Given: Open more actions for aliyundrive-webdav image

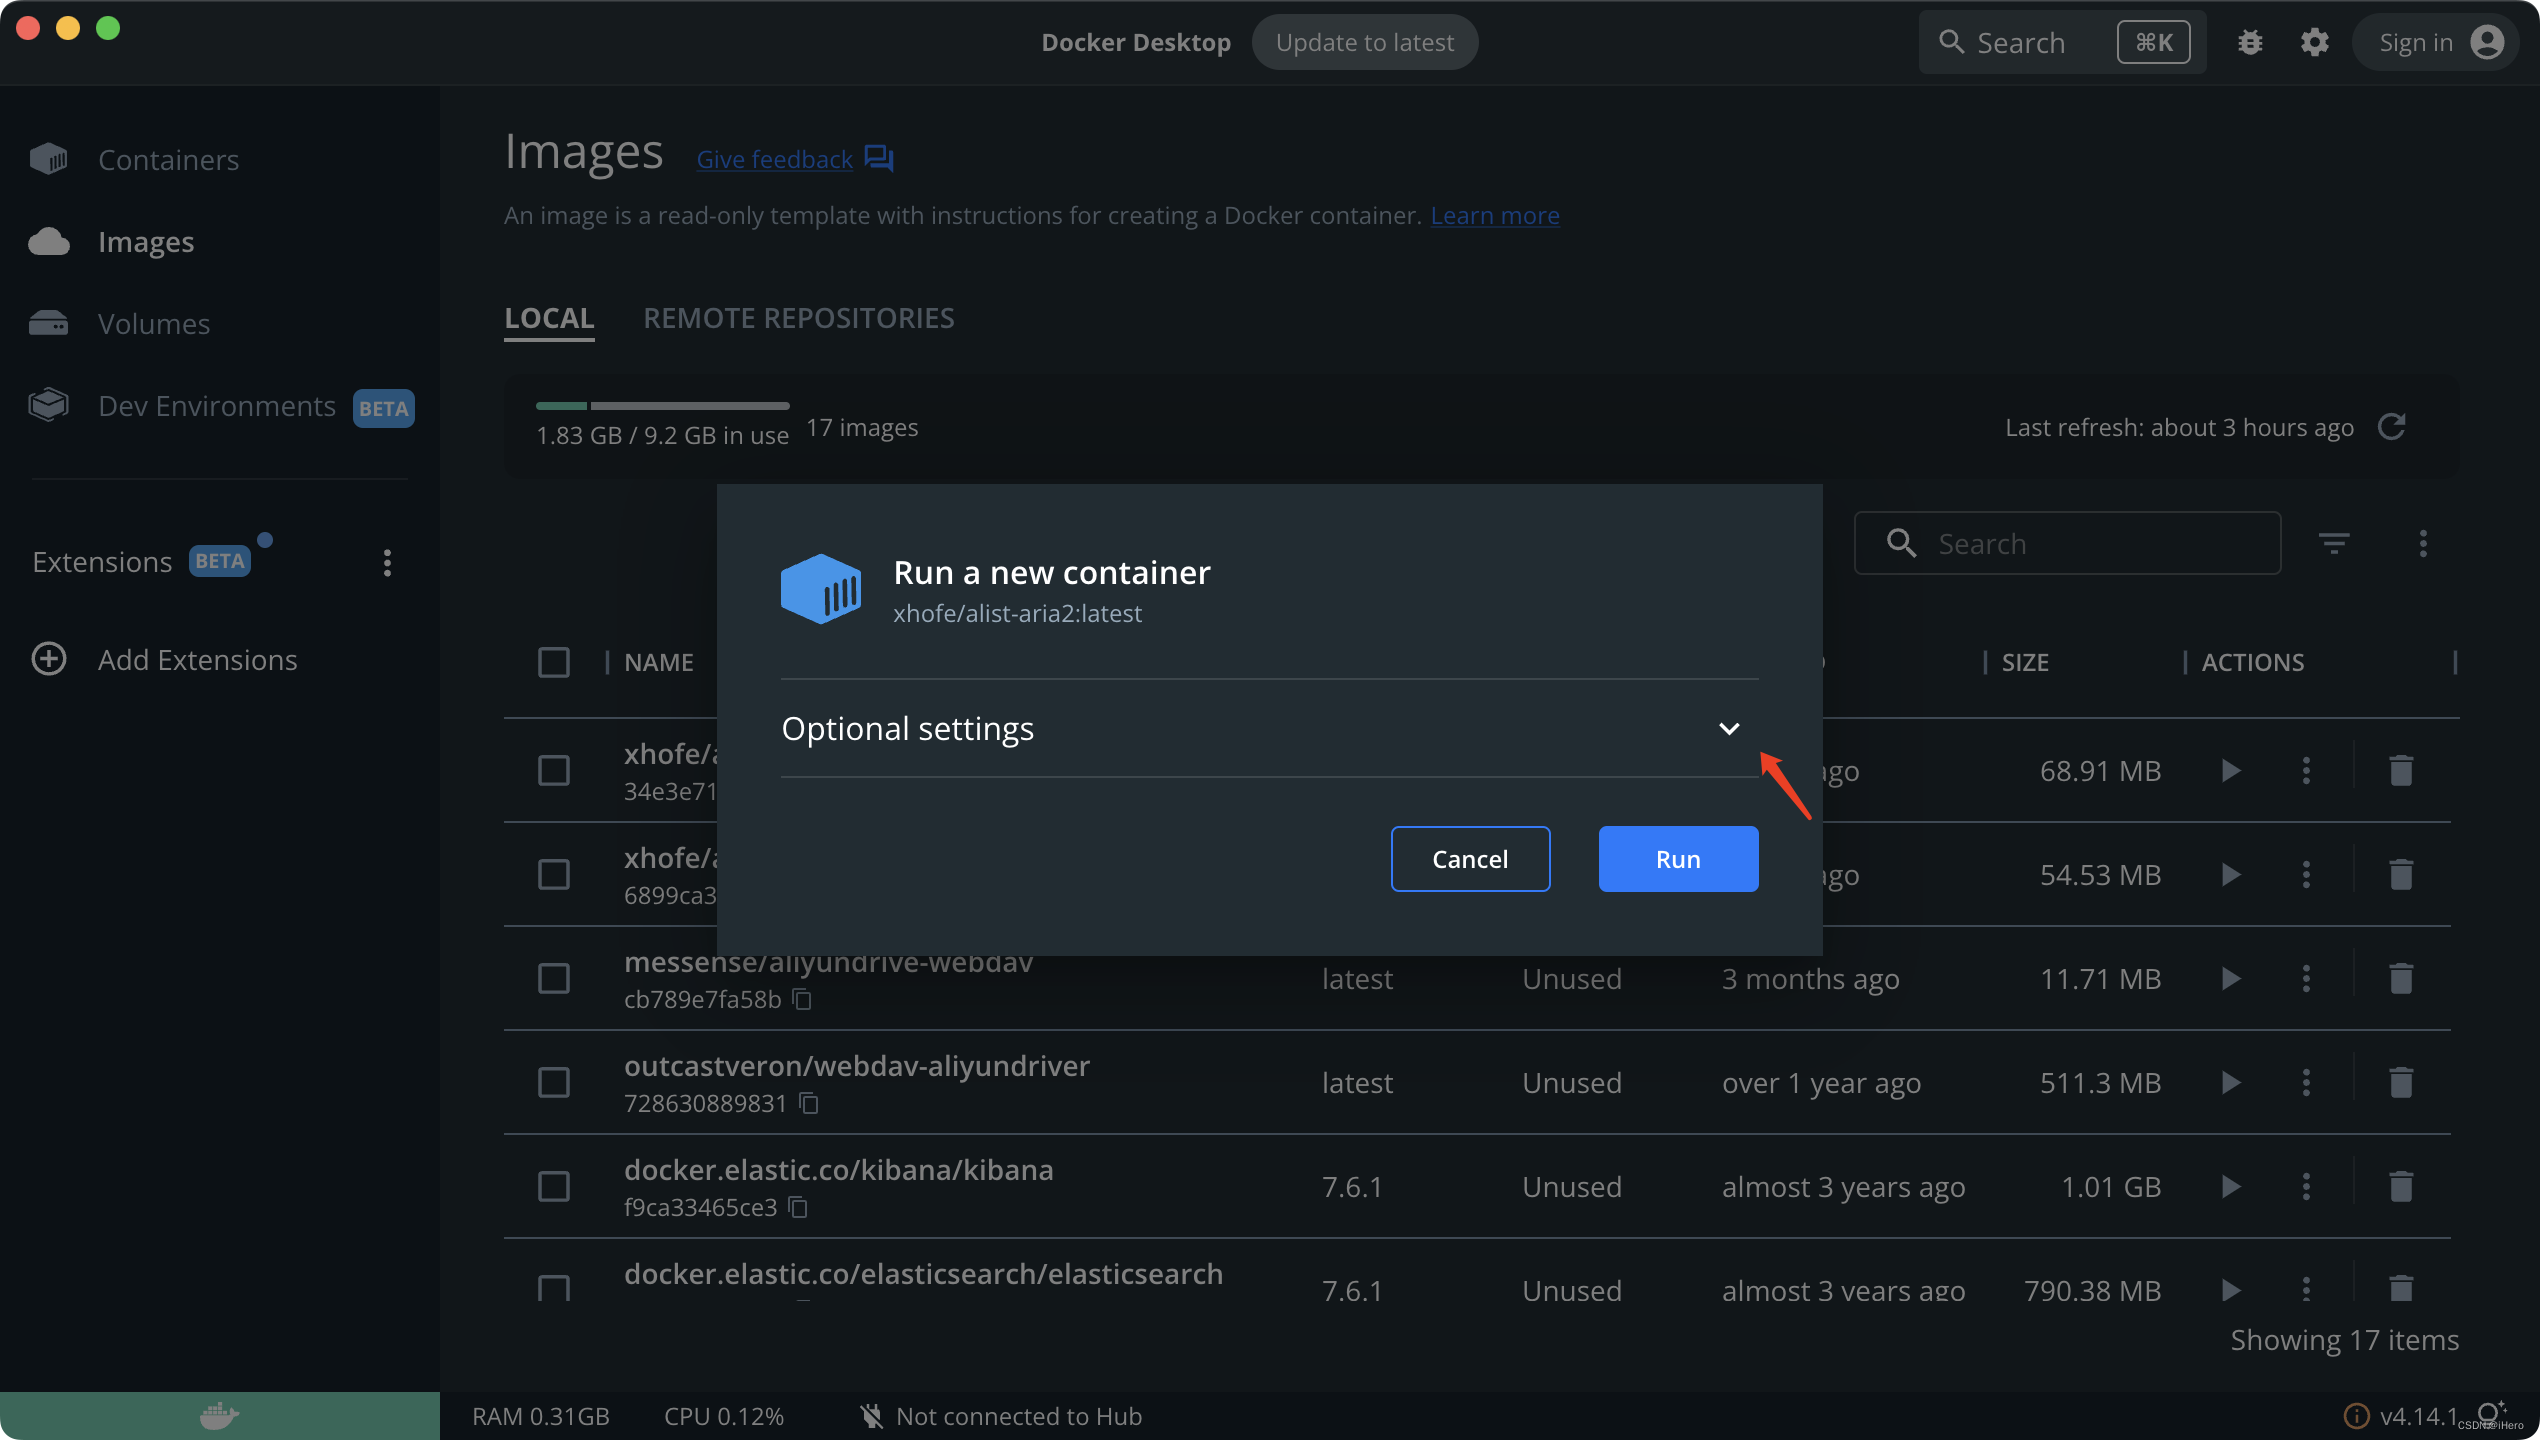Looking at the screenshot, I should [2306, 978].
